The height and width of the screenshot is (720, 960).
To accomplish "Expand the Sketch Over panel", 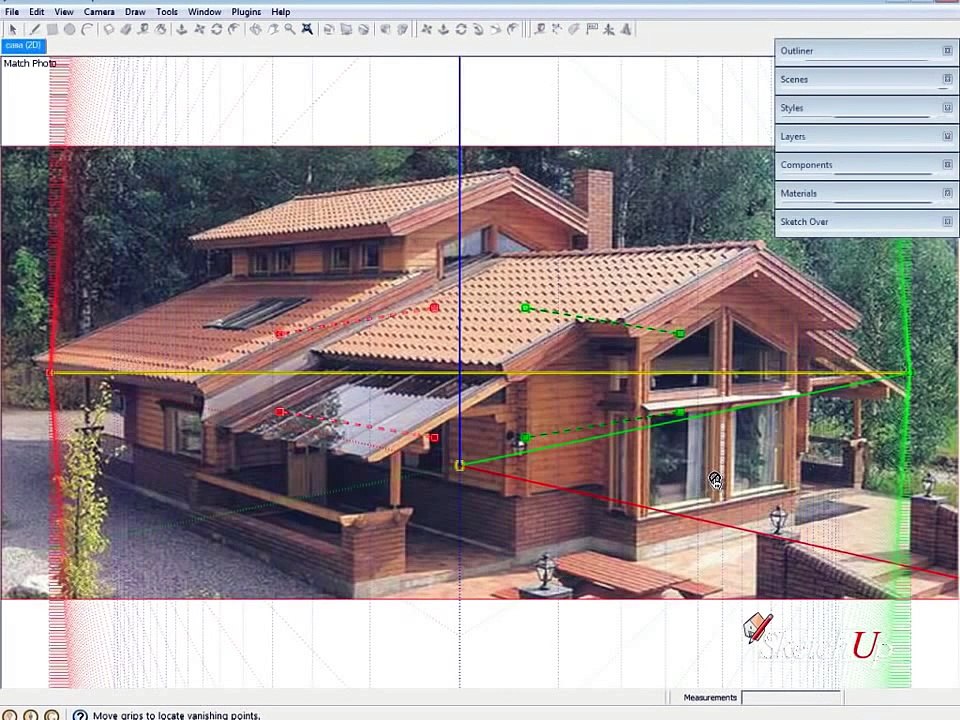I will [x=866, y=222].
